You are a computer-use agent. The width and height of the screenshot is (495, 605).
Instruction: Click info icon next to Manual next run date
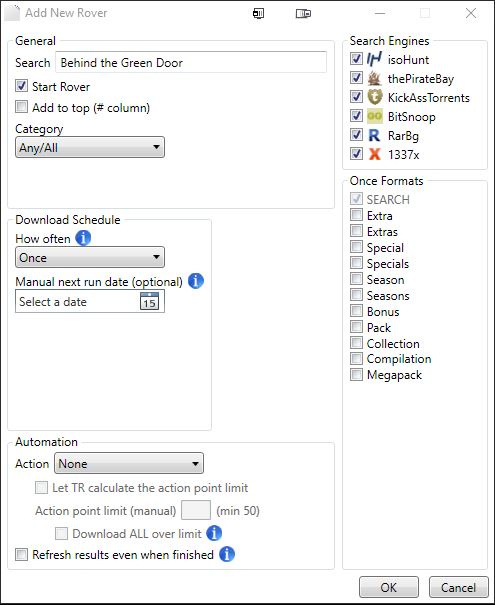(x=196, y=281)
